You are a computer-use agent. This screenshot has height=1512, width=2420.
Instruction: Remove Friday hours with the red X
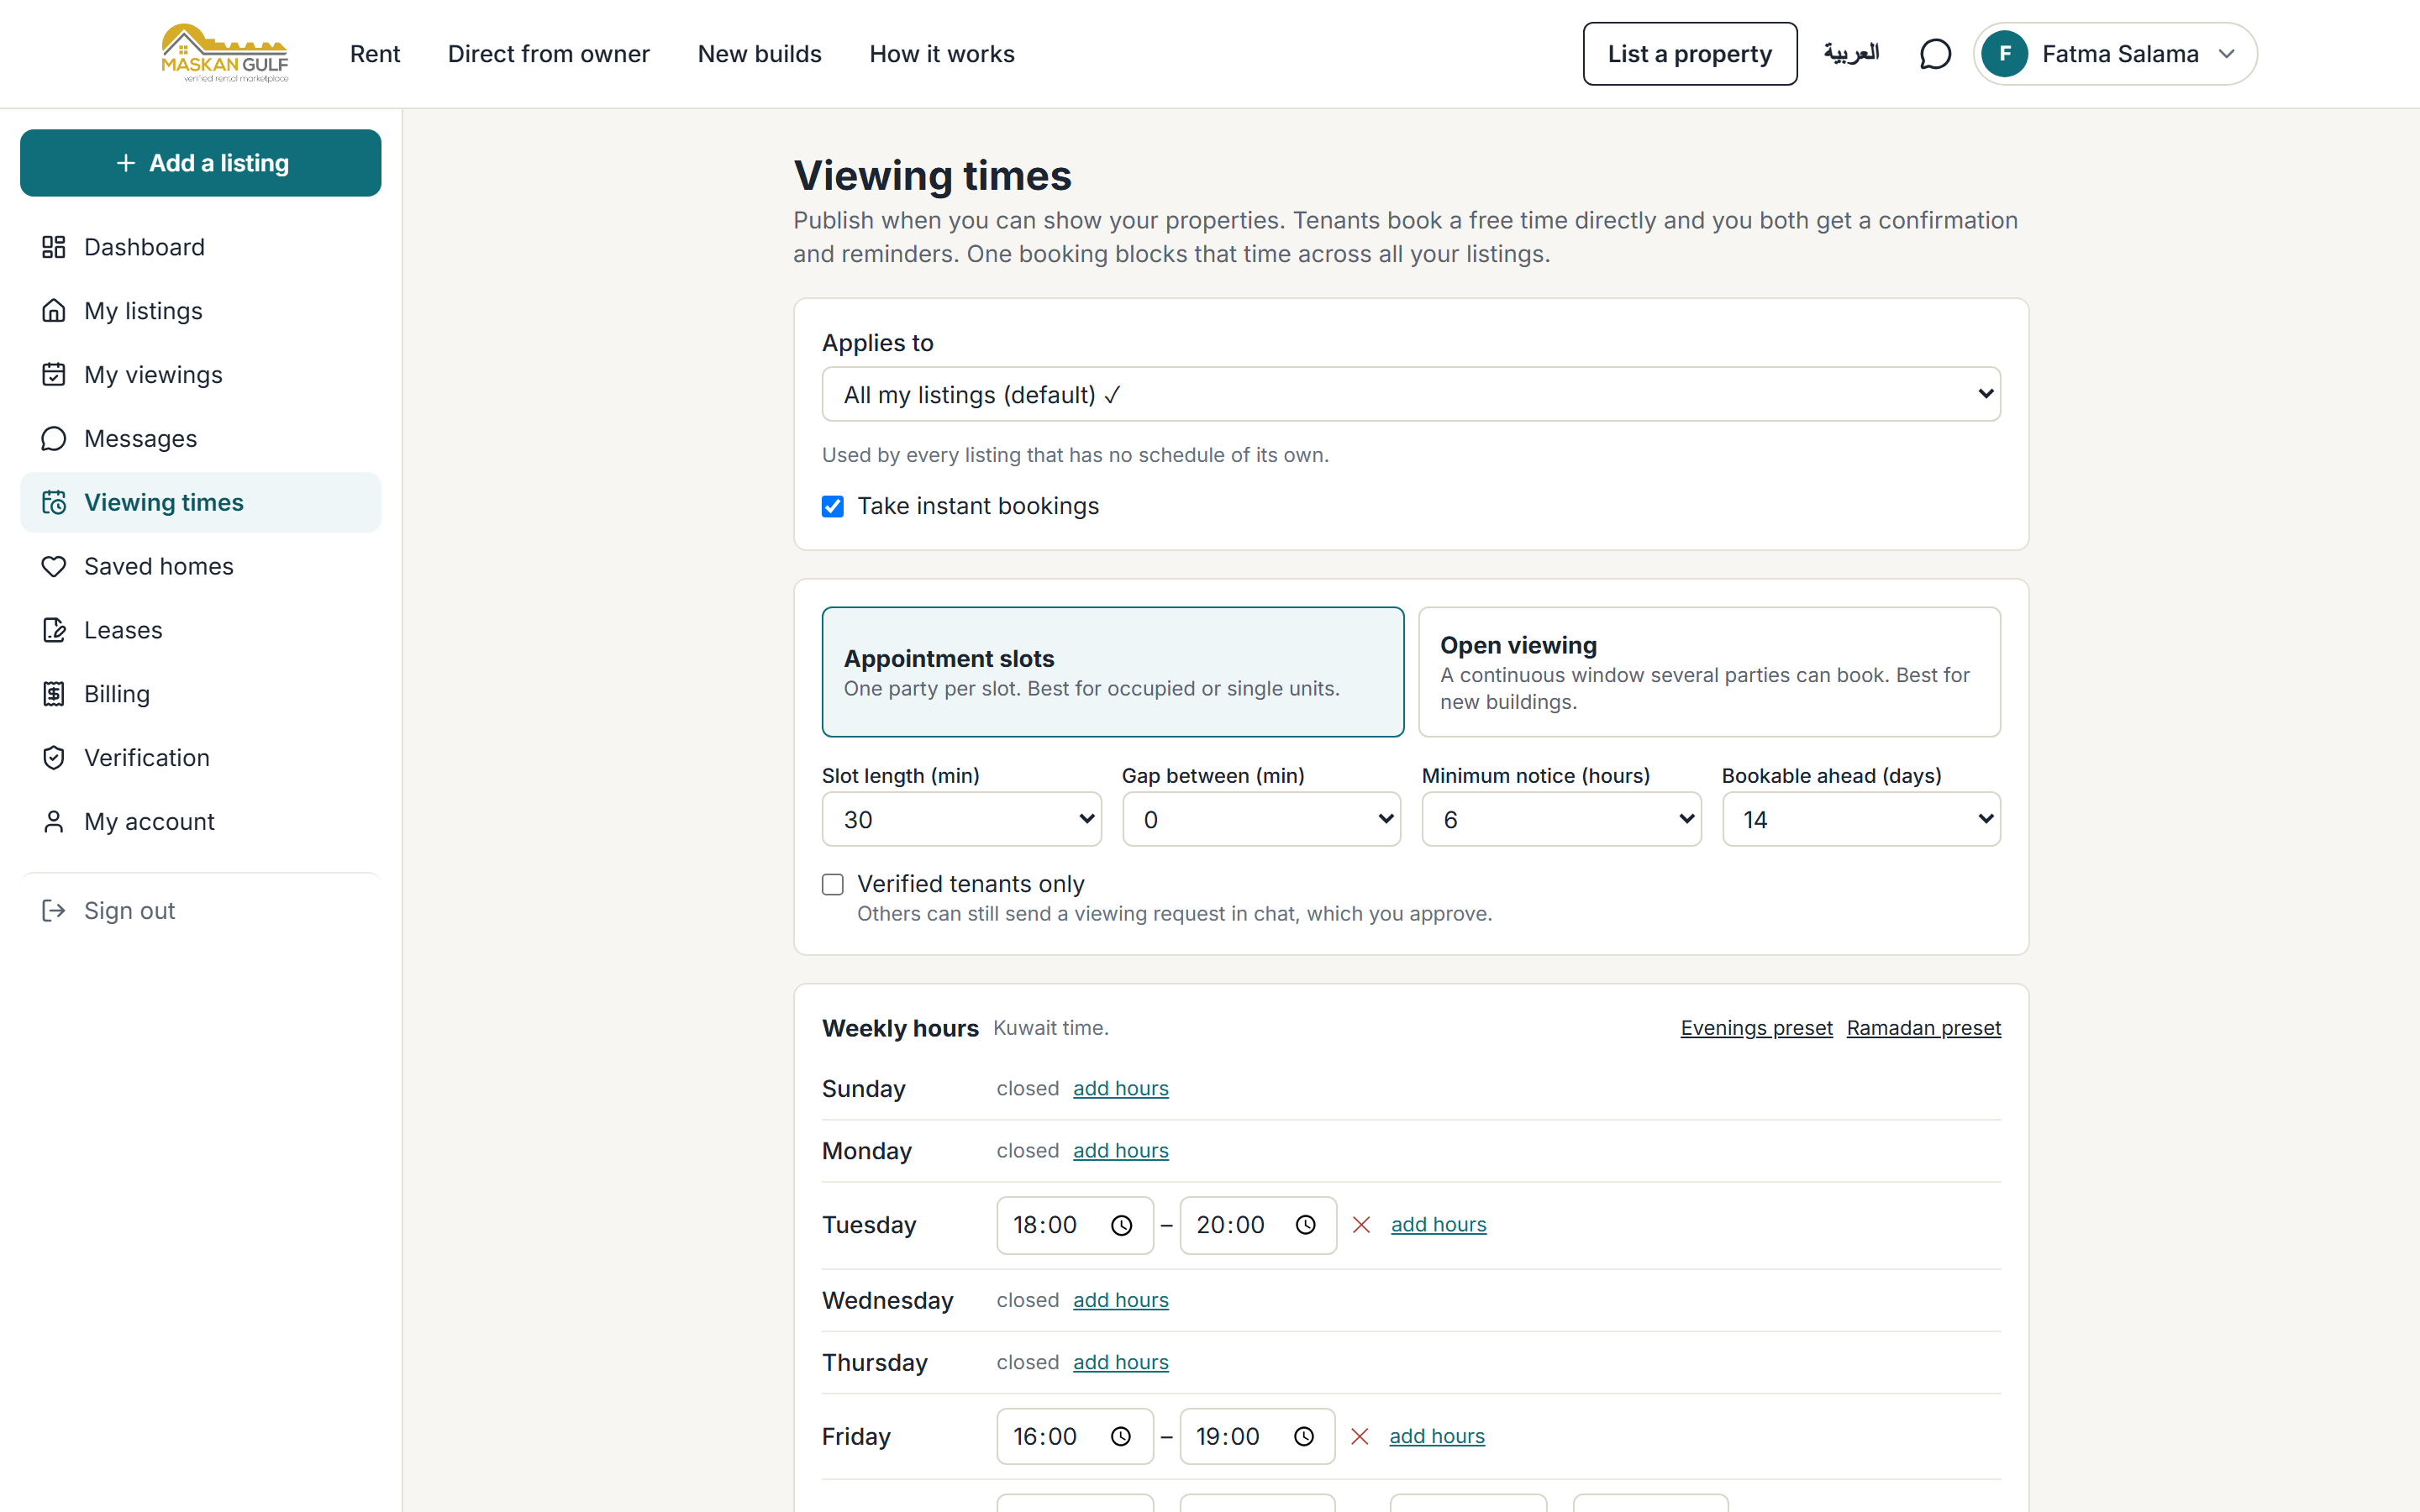point(1359,1437)
